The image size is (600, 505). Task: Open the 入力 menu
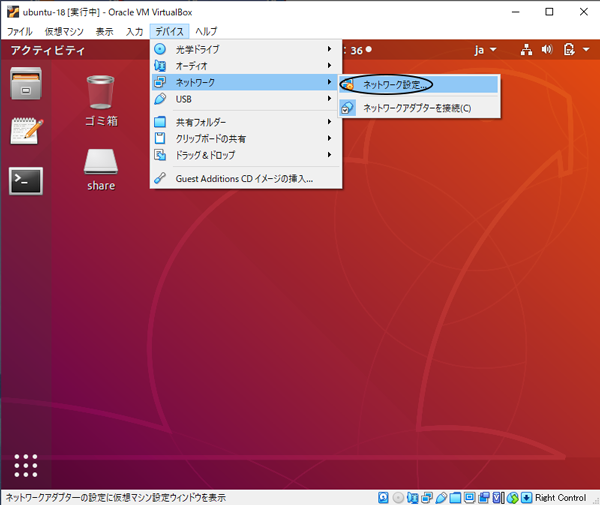coord(134,31)
